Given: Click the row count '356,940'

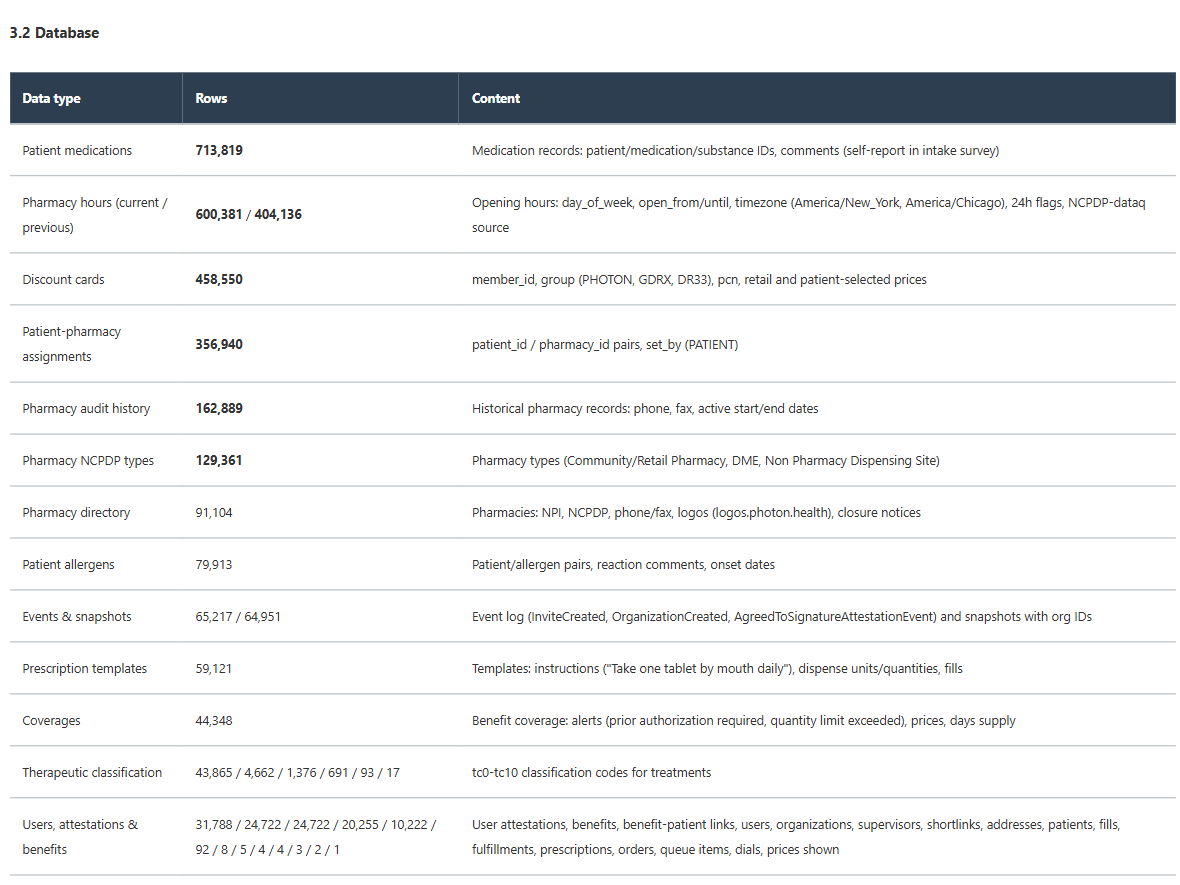Looking at the screenshot, I should [219, 345].
